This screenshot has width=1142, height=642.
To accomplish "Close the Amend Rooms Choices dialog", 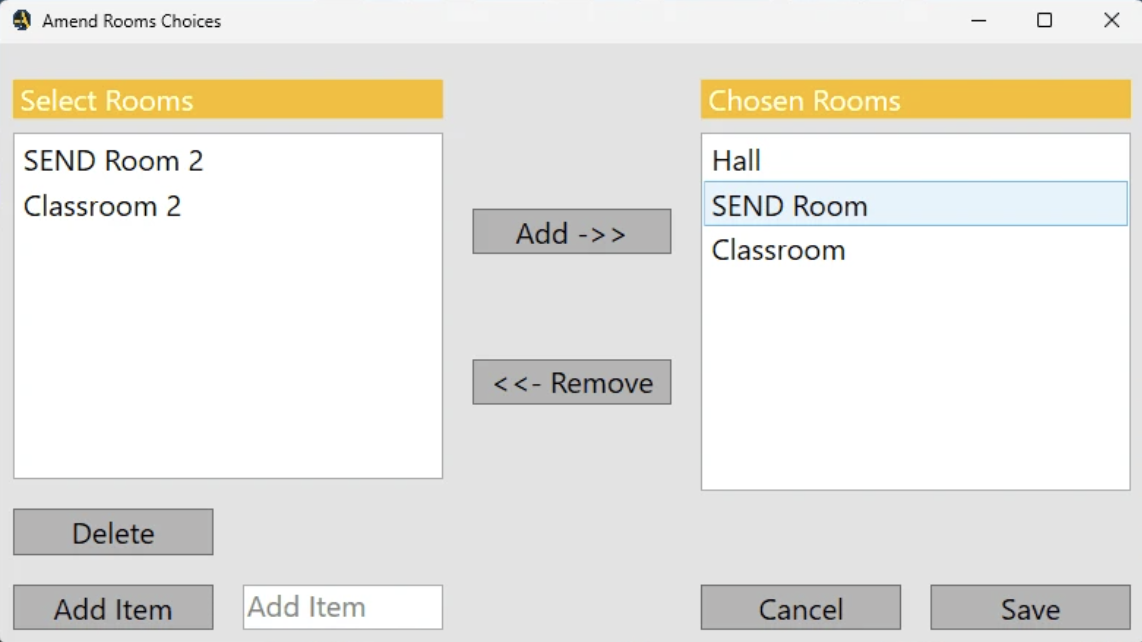I will tap(1111, 20).
